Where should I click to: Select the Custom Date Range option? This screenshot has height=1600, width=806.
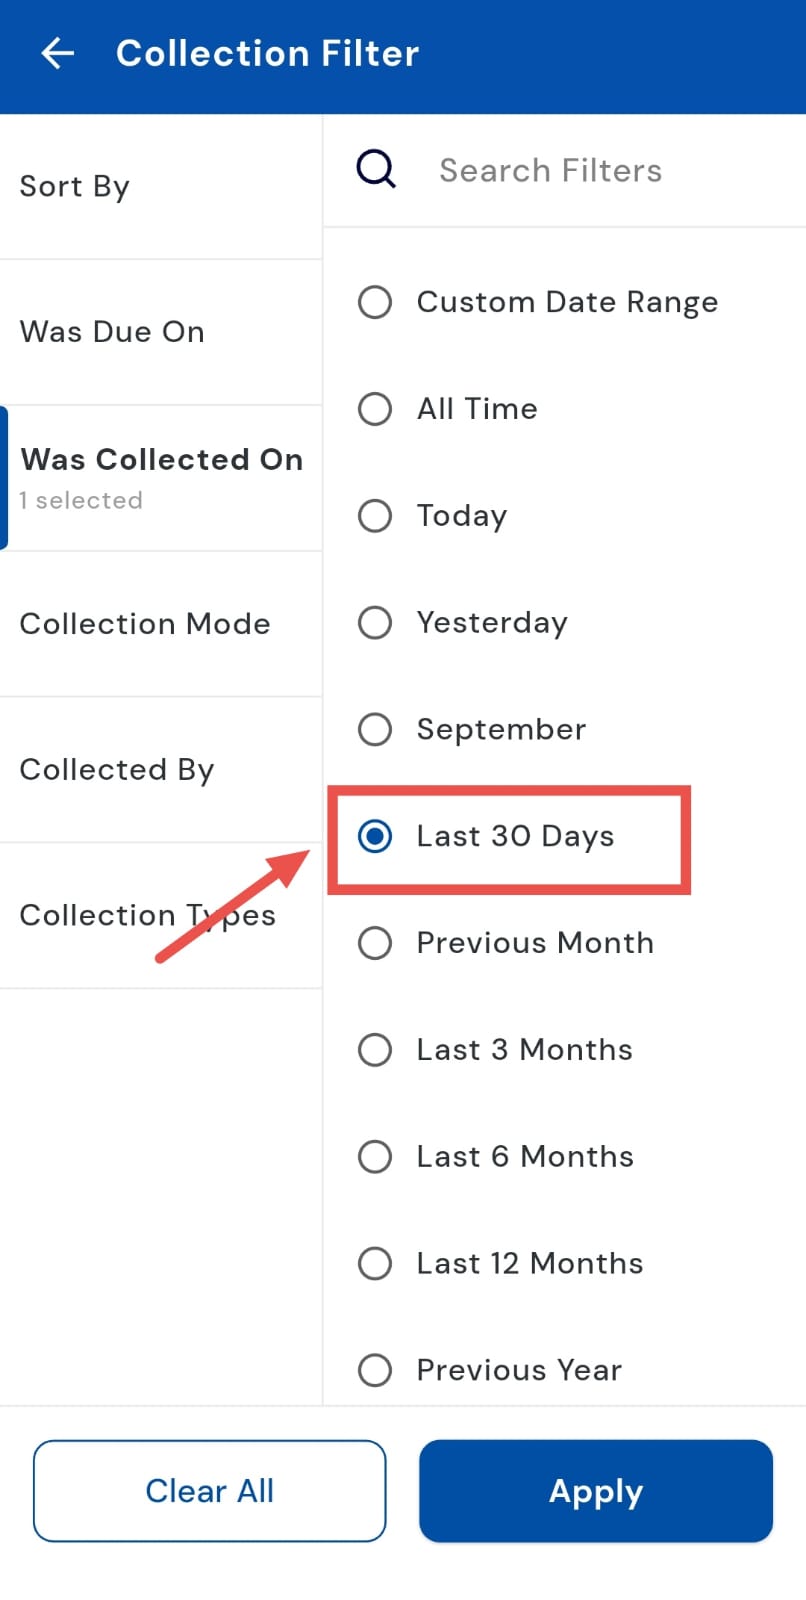(375, 302)
